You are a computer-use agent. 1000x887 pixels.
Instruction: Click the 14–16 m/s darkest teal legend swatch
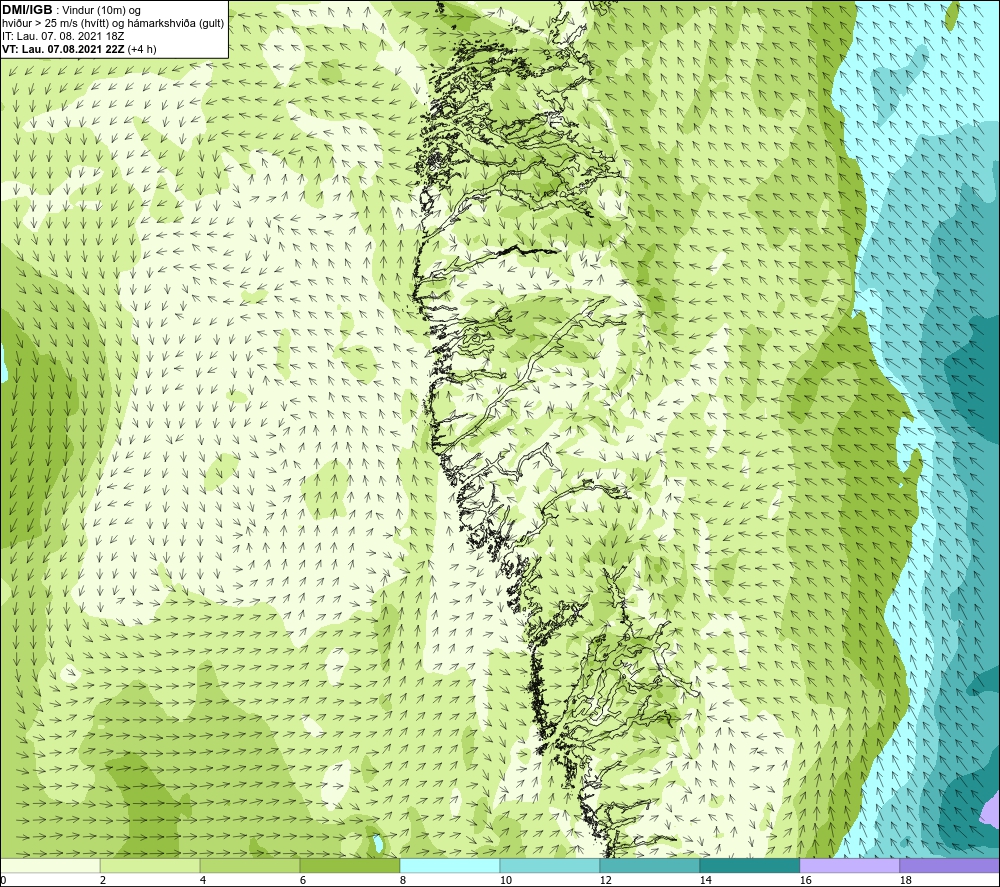click(749, 866)
